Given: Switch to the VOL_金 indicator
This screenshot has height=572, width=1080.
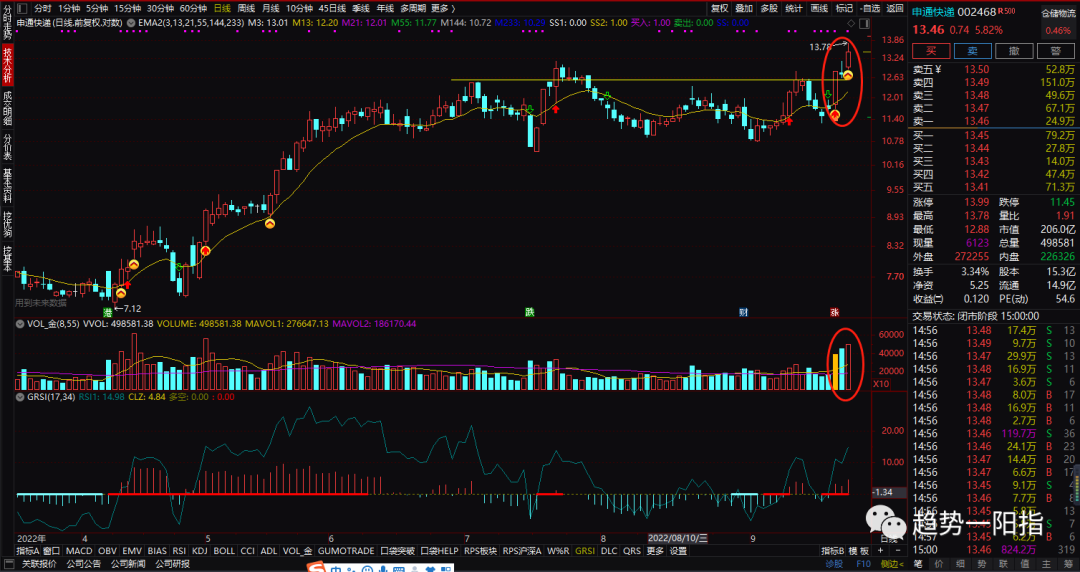Looking at the screenshot, I should [298, 551].
